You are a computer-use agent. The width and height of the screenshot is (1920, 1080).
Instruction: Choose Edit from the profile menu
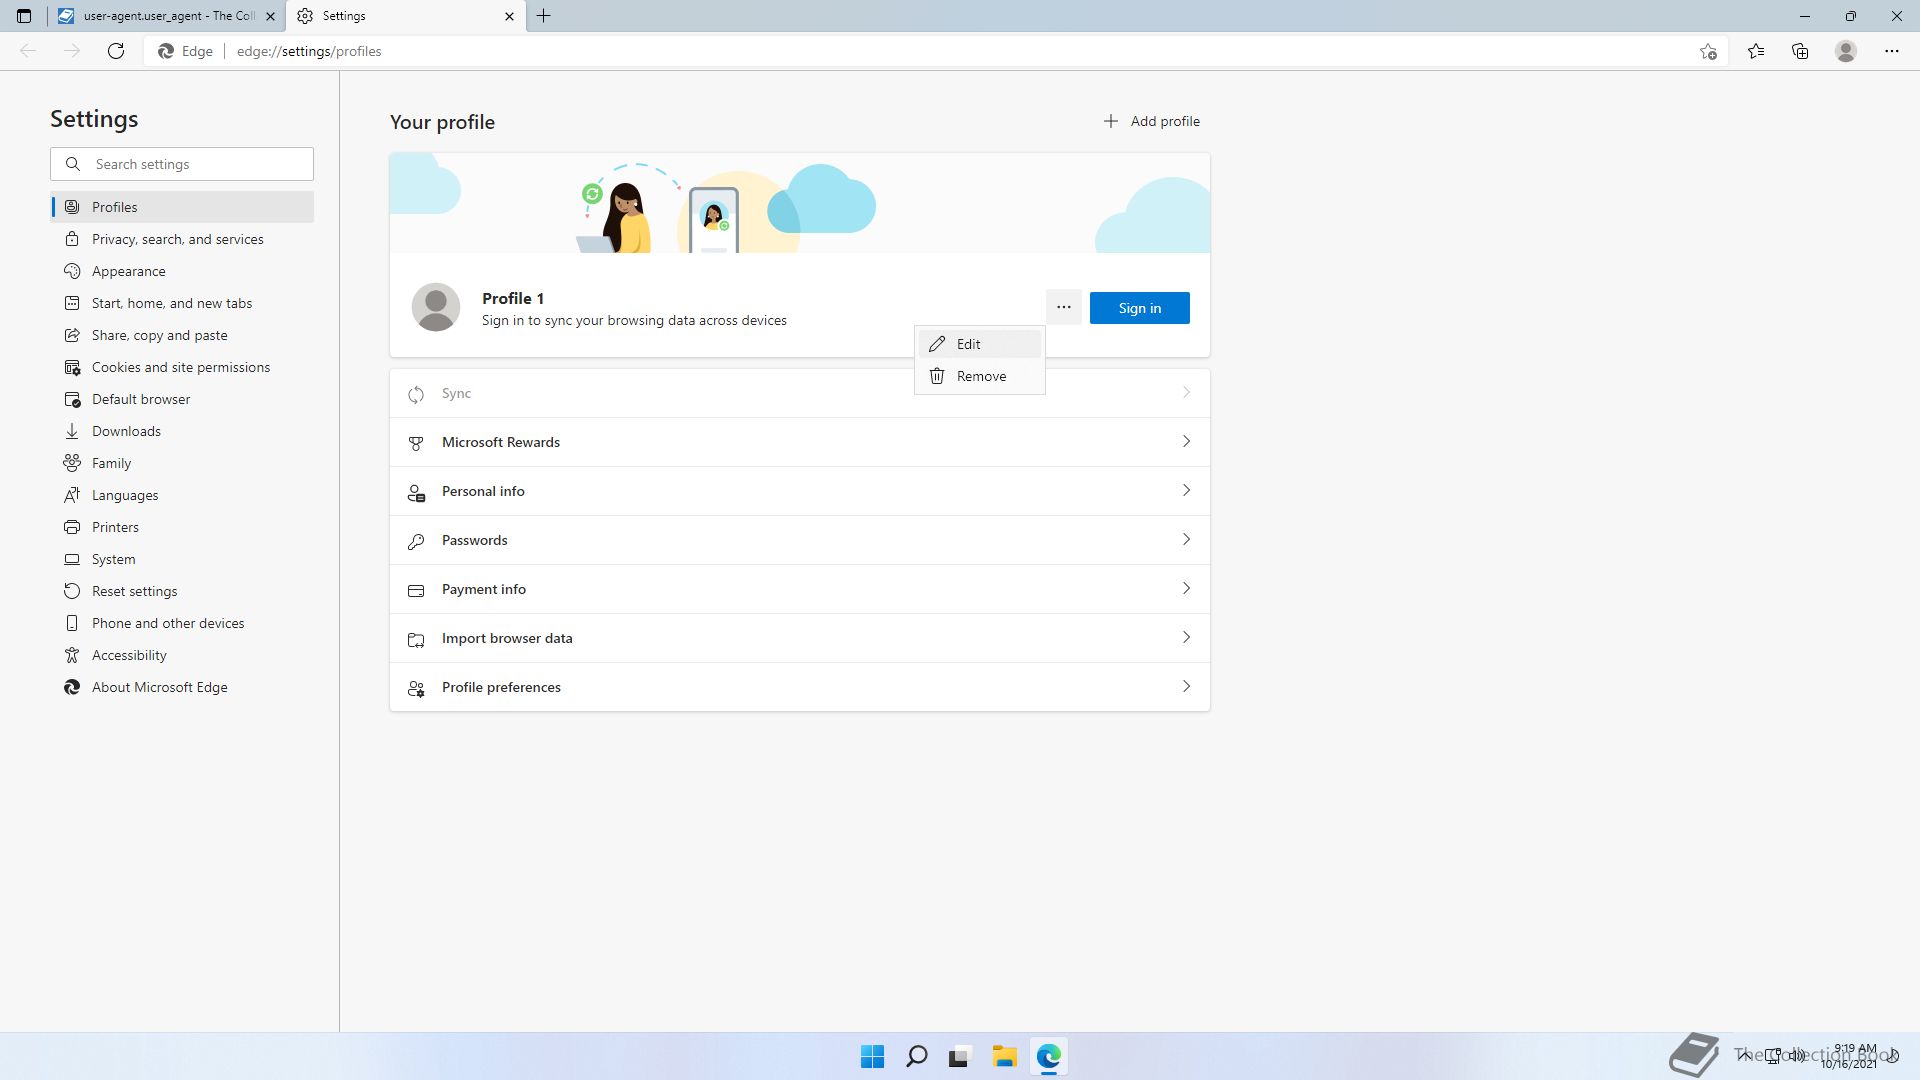click(x=980, y=344)
